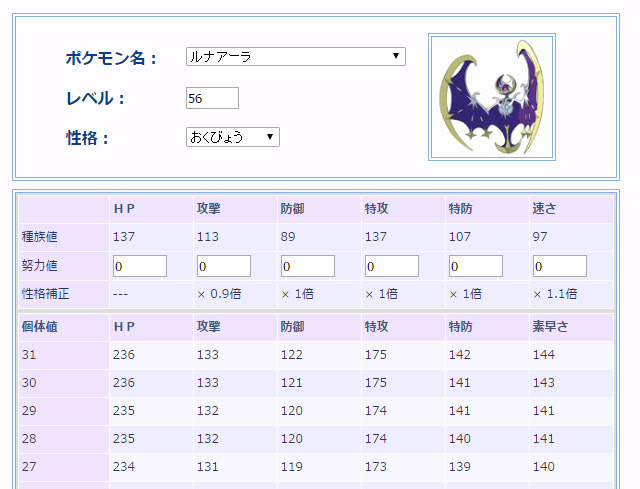Click the 攻撃 努力値 input field

pyautogui.click(x=224, y=266)
